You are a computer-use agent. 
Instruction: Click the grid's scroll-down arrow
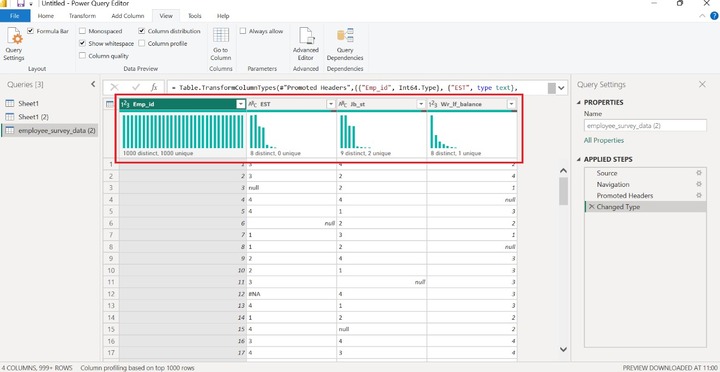tap(563, 349)
